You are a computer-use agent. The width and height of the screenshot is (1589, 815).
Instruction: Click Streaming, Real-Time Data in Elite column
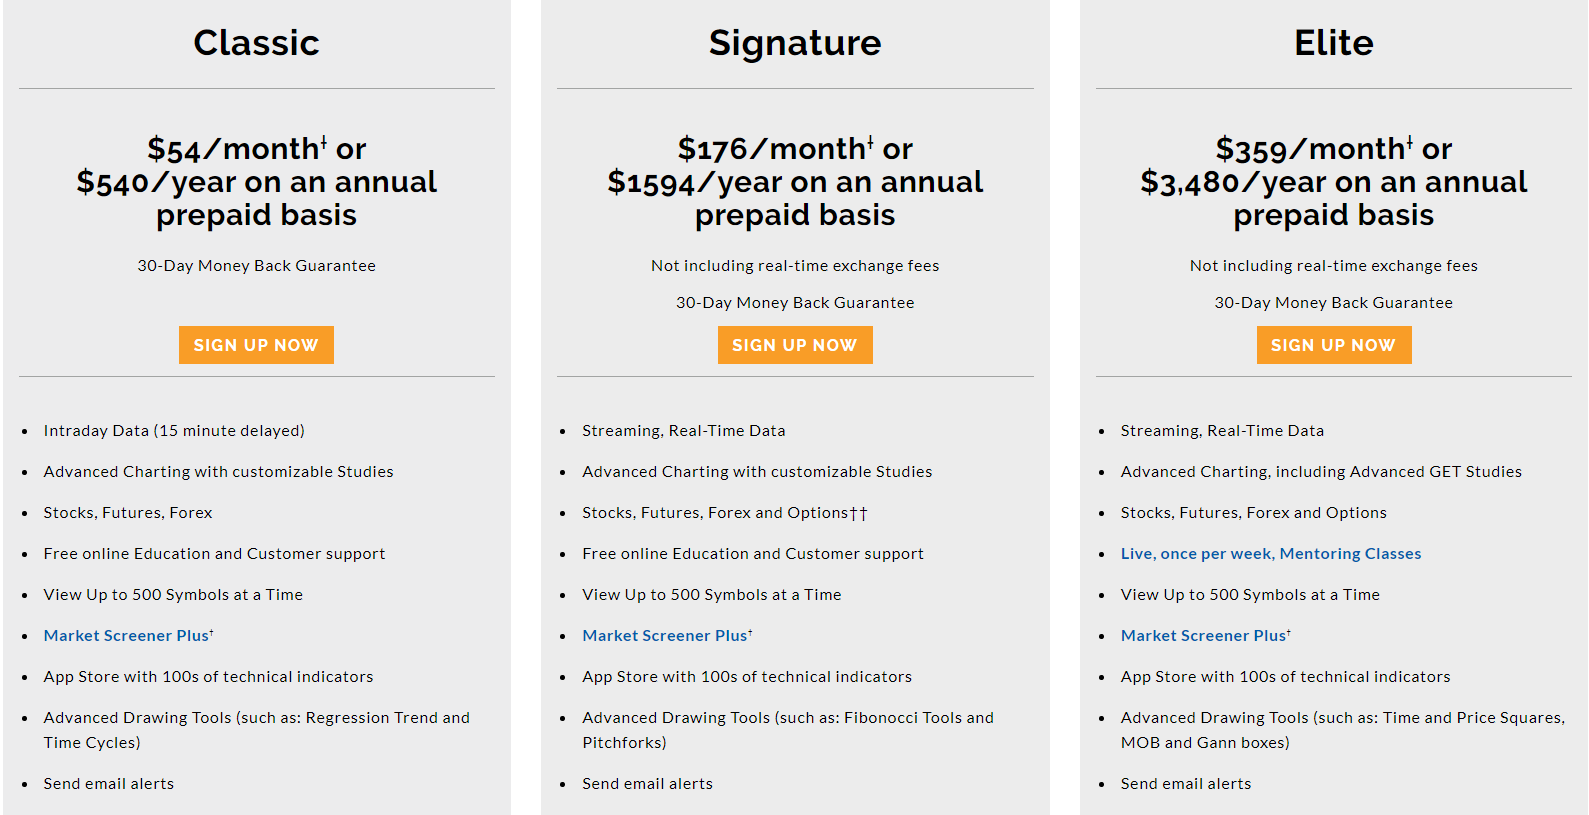click(1222, 430)
